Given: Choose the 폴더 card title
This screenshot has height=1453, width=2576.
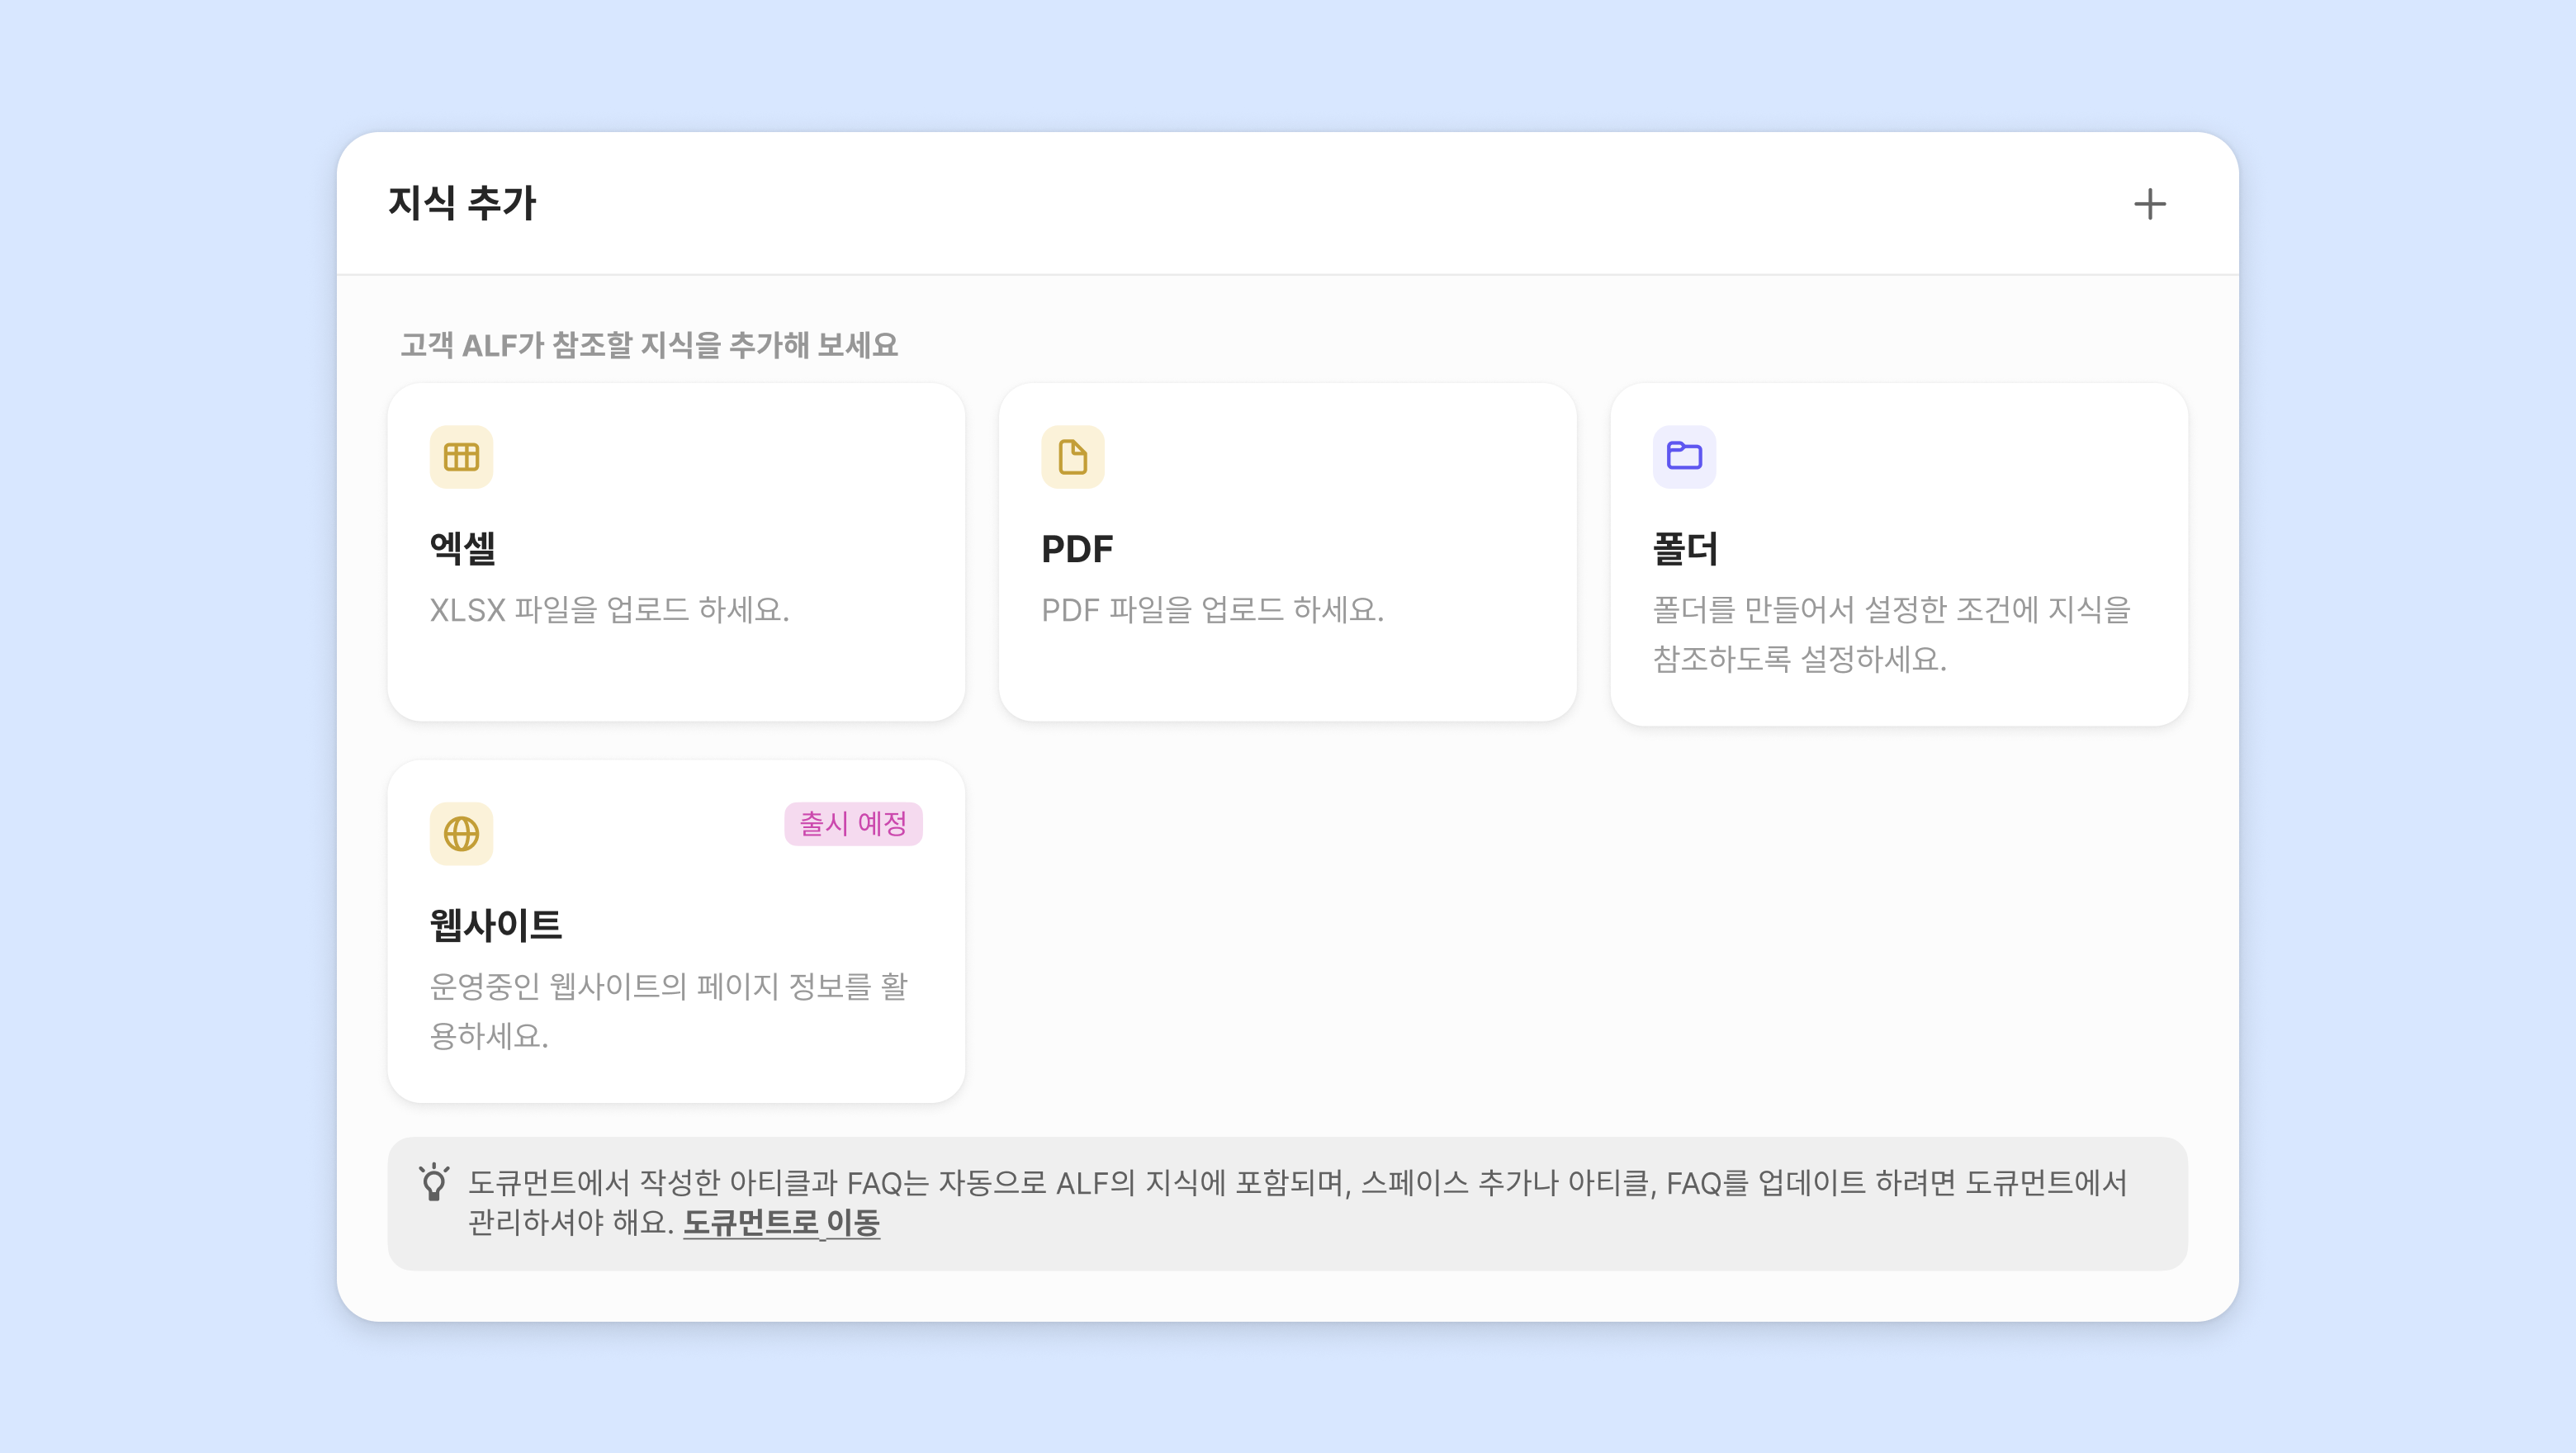Looking at the screenshot, I should coord(1686,548).
